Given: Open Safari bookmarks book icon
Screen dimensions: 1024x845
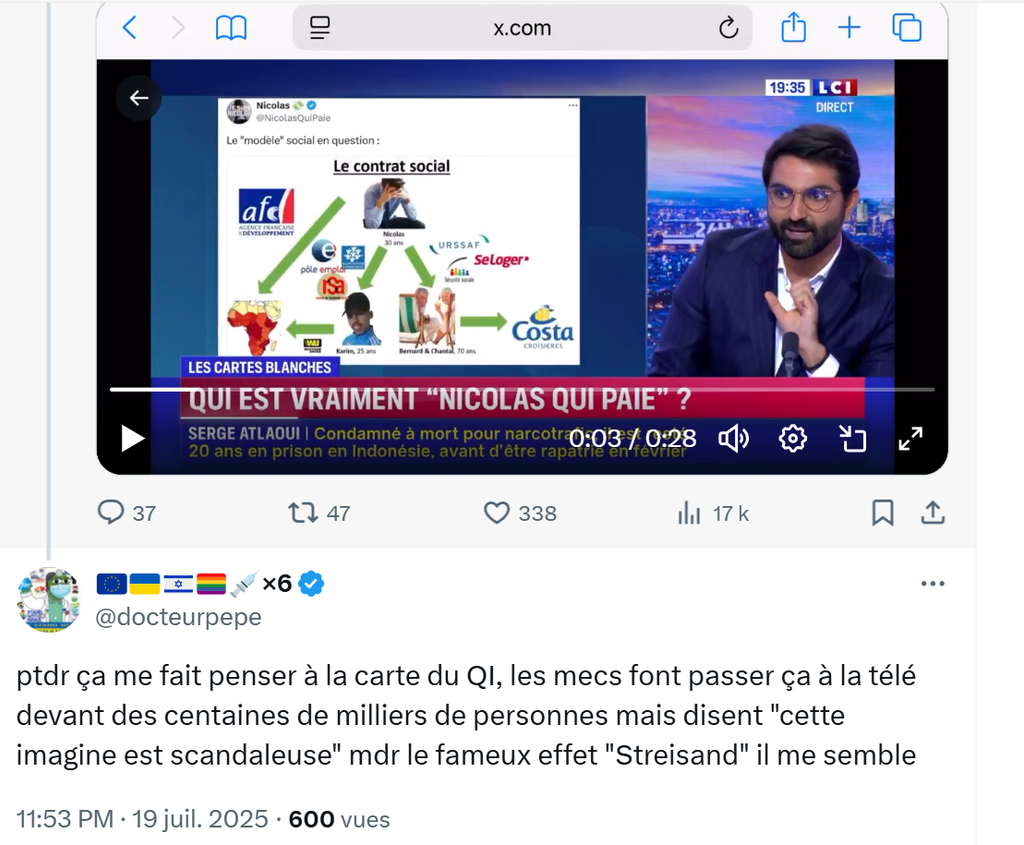Looking at the screenshot, I should [231, 28].
